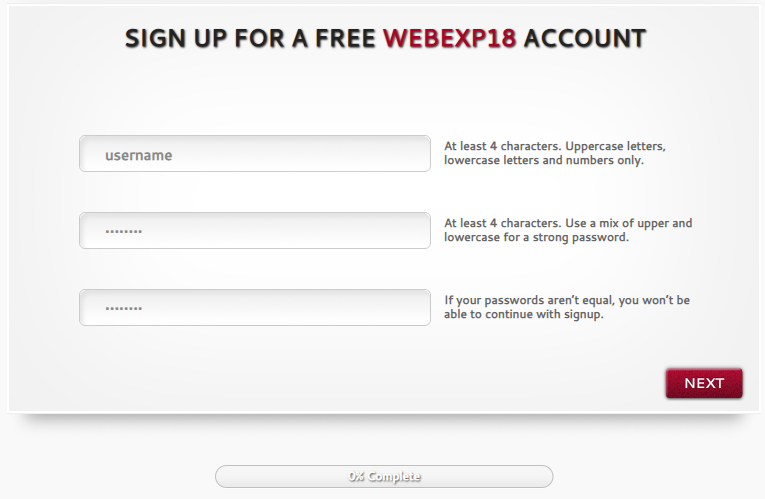Click the word "Complete" in the progress label

tap(395, 477)
